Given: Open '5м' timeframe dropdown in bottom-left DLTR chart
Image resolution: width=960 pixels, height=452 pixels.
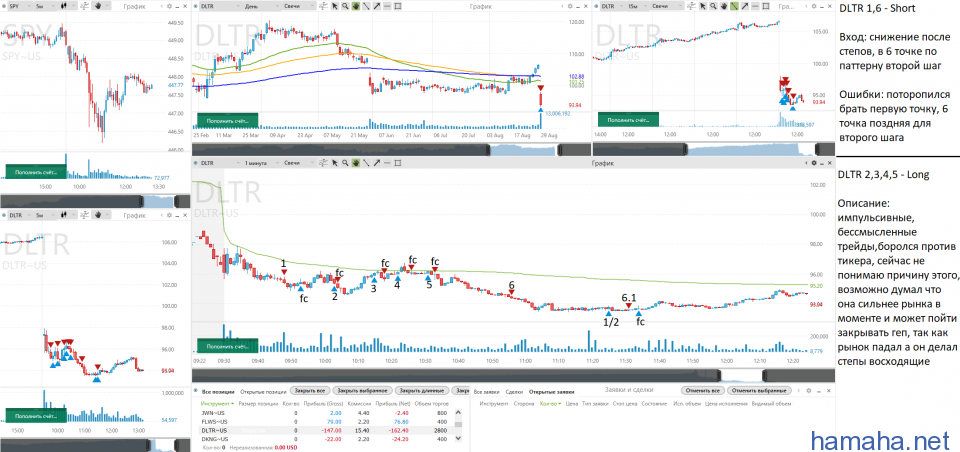Looking at the screenshot, I should [x=44, y=215].
